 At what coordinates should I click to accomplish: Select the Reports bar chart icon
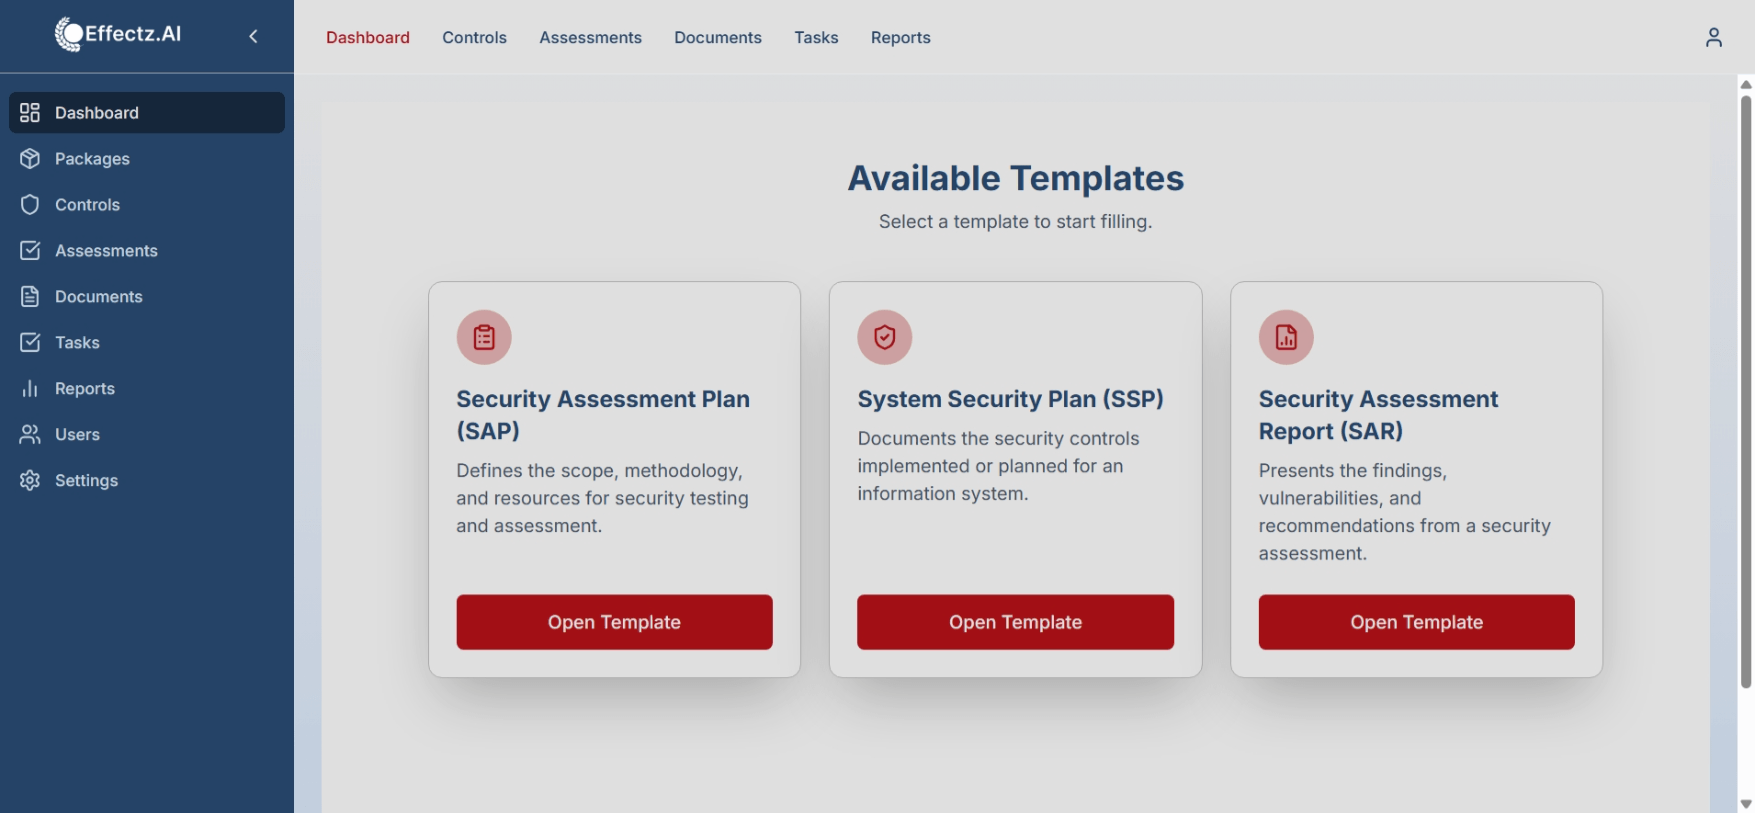pos(30,389)
